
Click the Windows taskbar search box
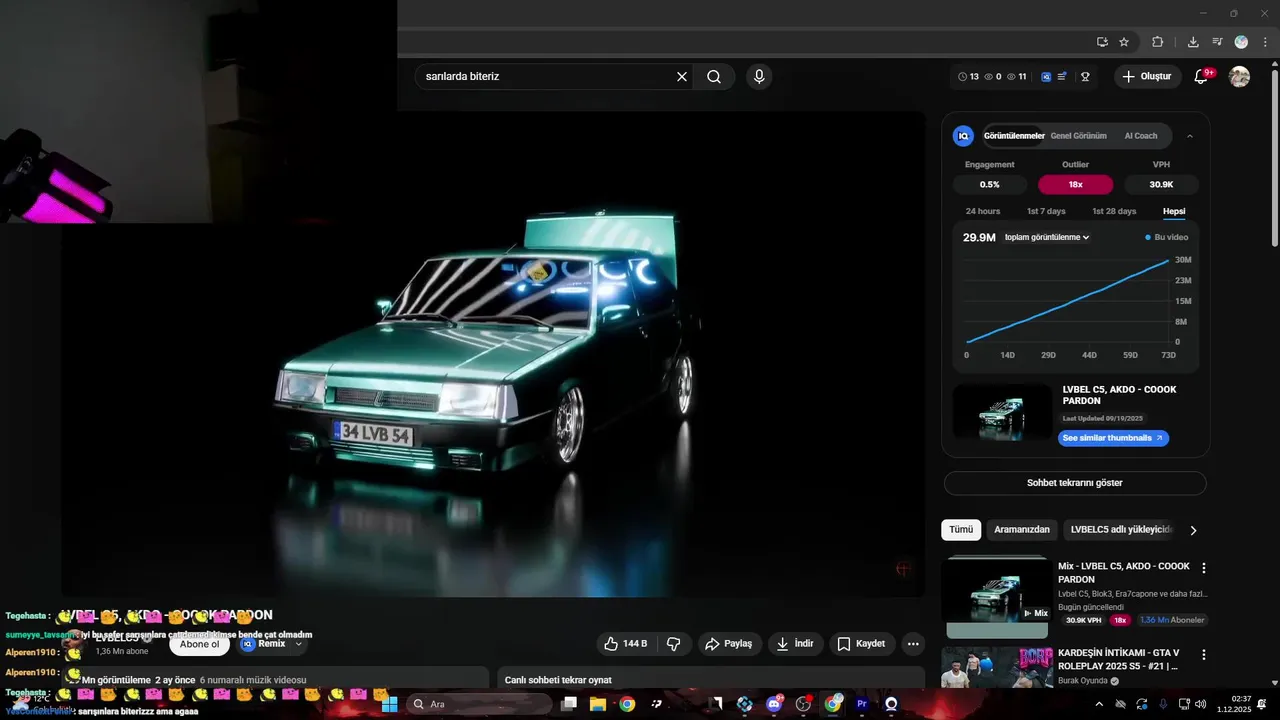tap(480, 704)
